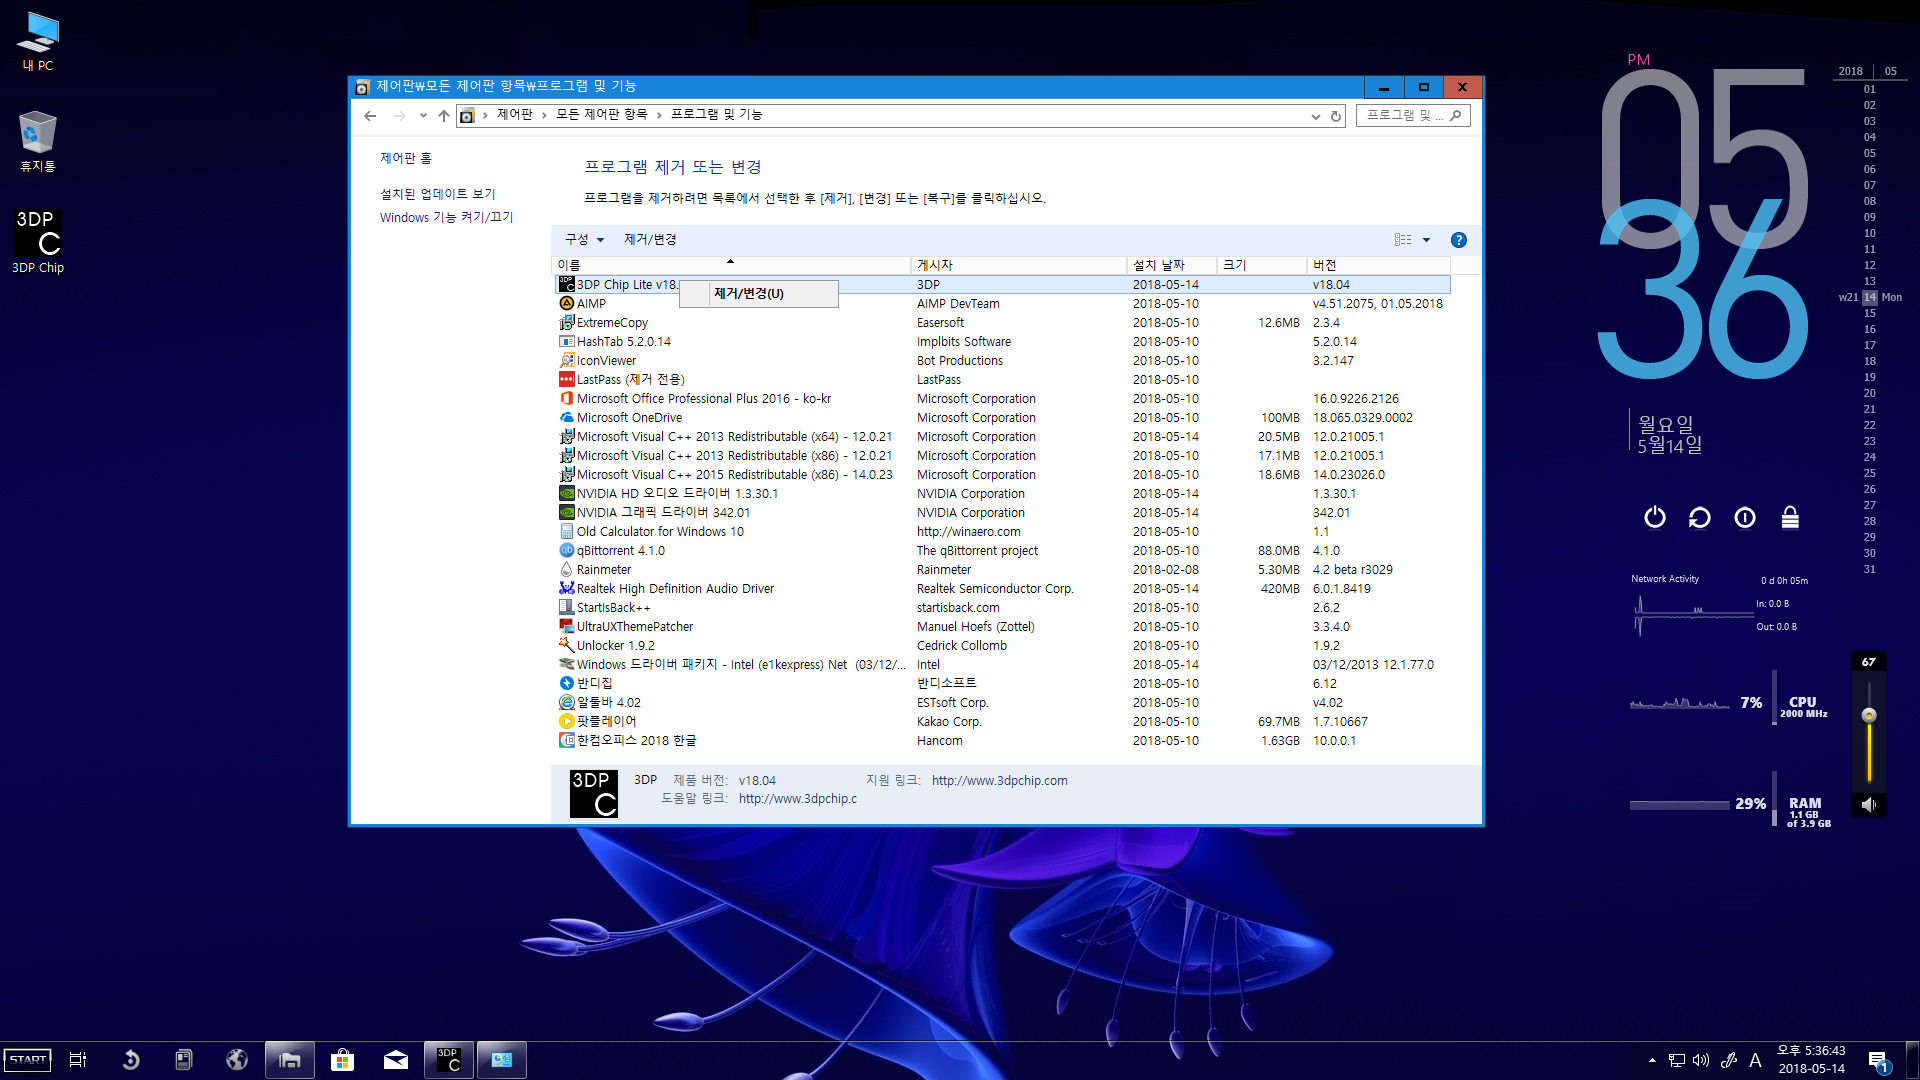
Task: Open the 3DP Chip taskbar icon
Action: tap(449, 1060)
